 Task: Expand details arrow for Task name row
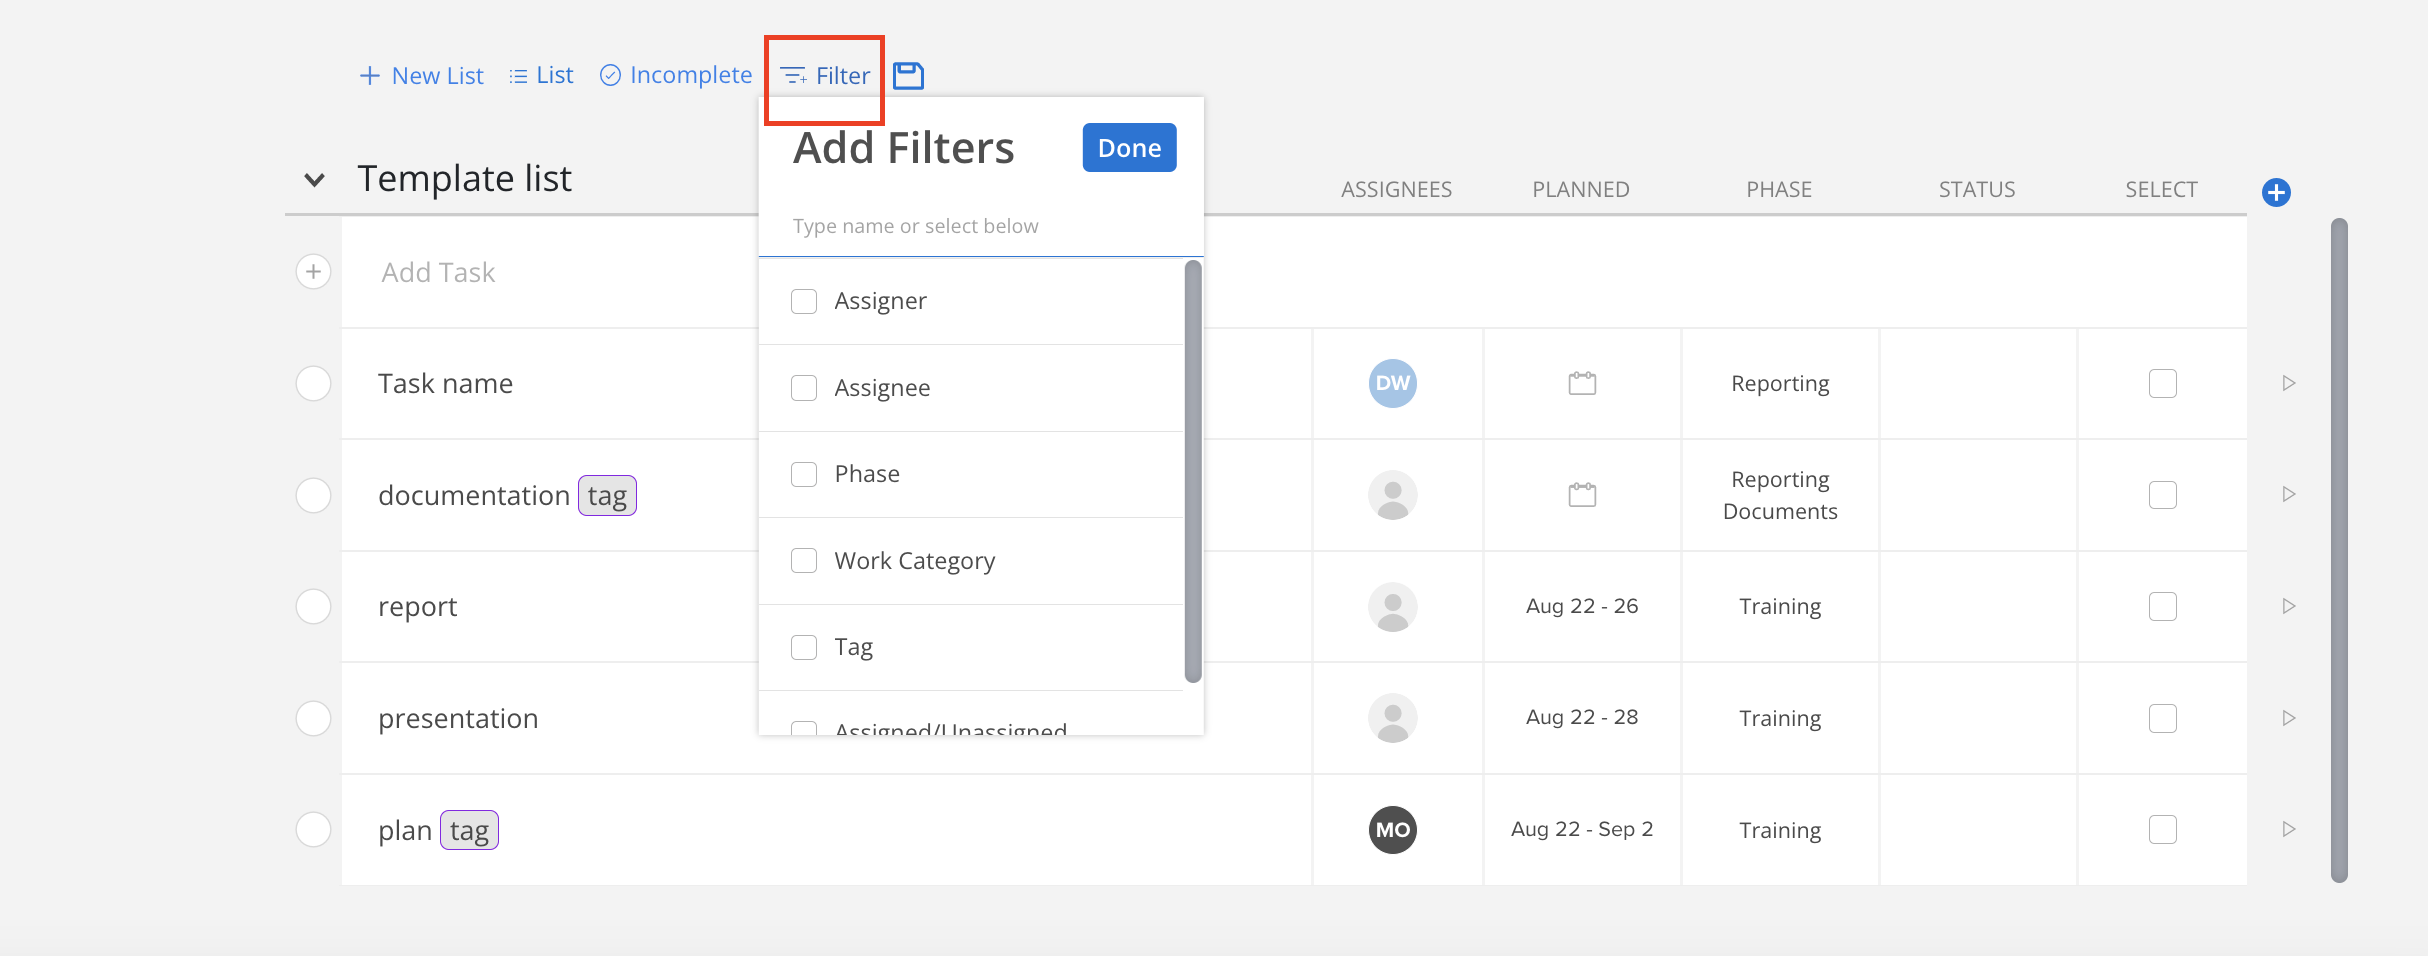point(2289,383)
